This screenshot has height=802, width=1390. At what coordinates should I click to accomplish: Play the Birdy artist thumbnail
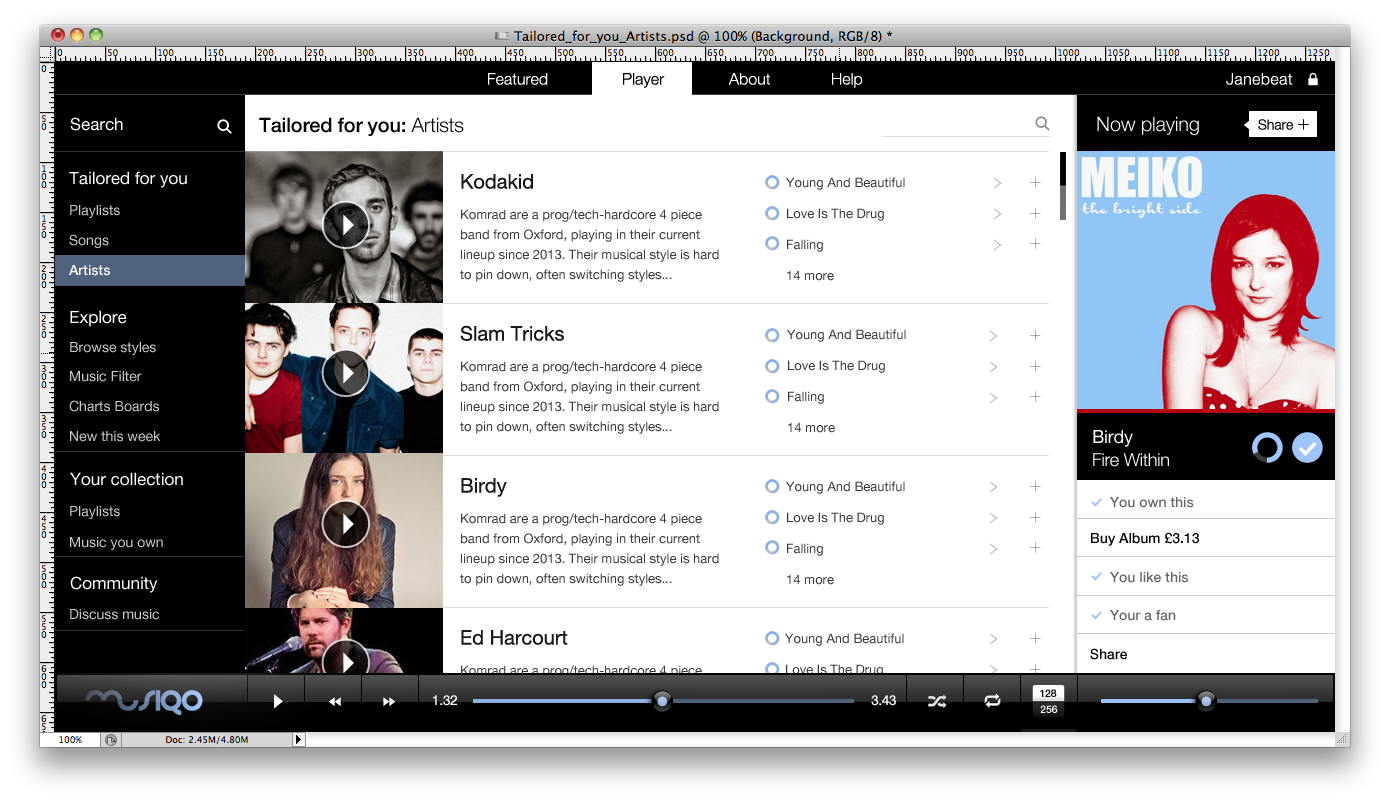346,523
